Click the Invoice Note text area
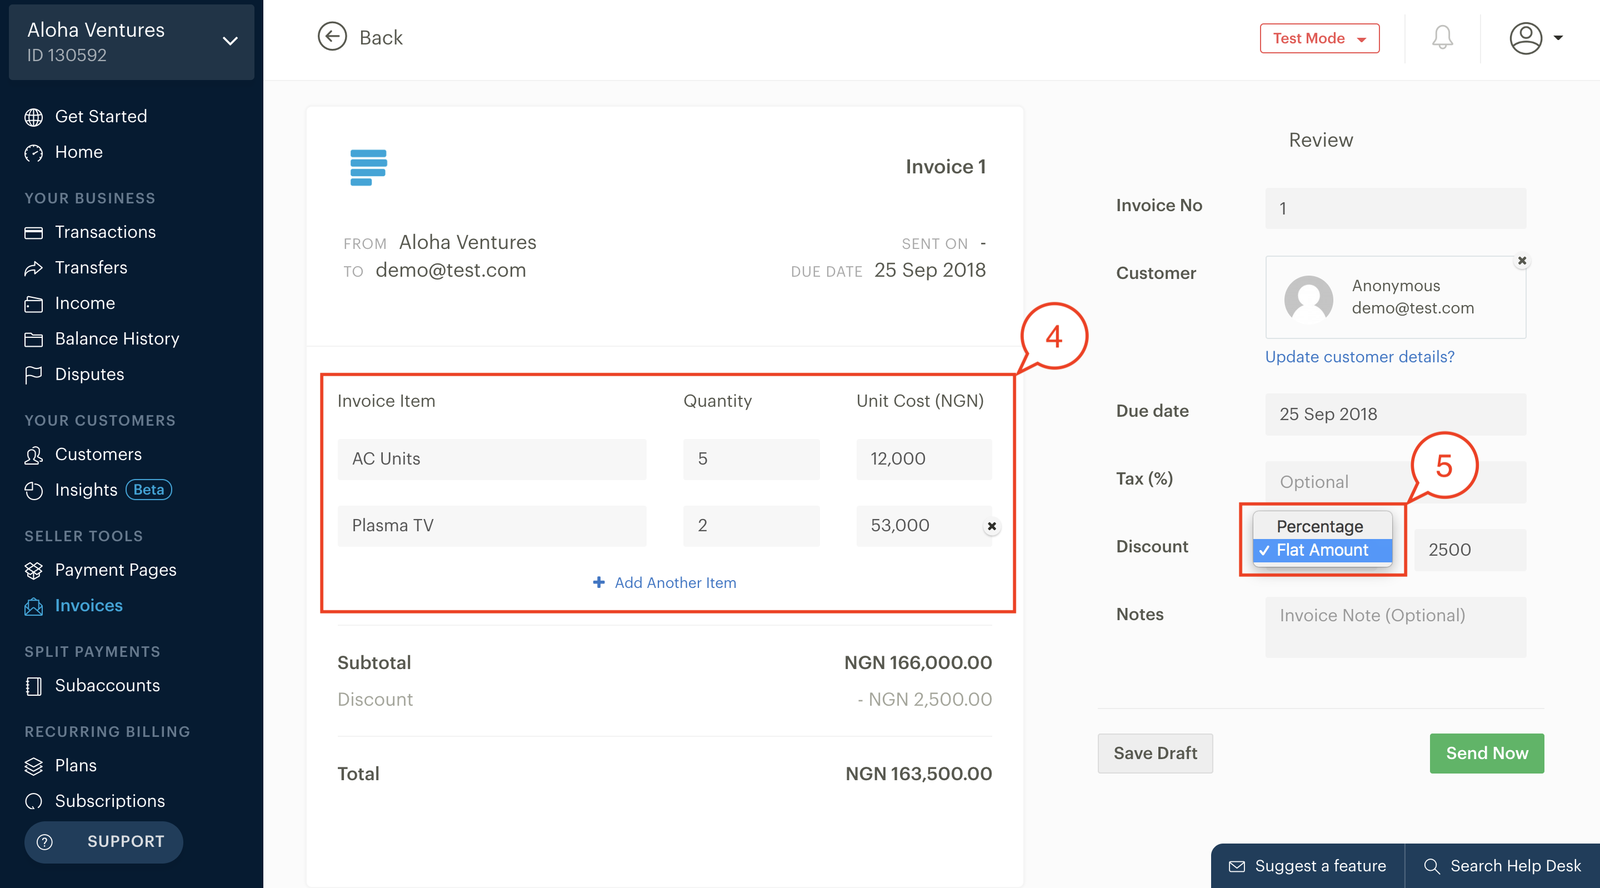 tap(1395, 627)
